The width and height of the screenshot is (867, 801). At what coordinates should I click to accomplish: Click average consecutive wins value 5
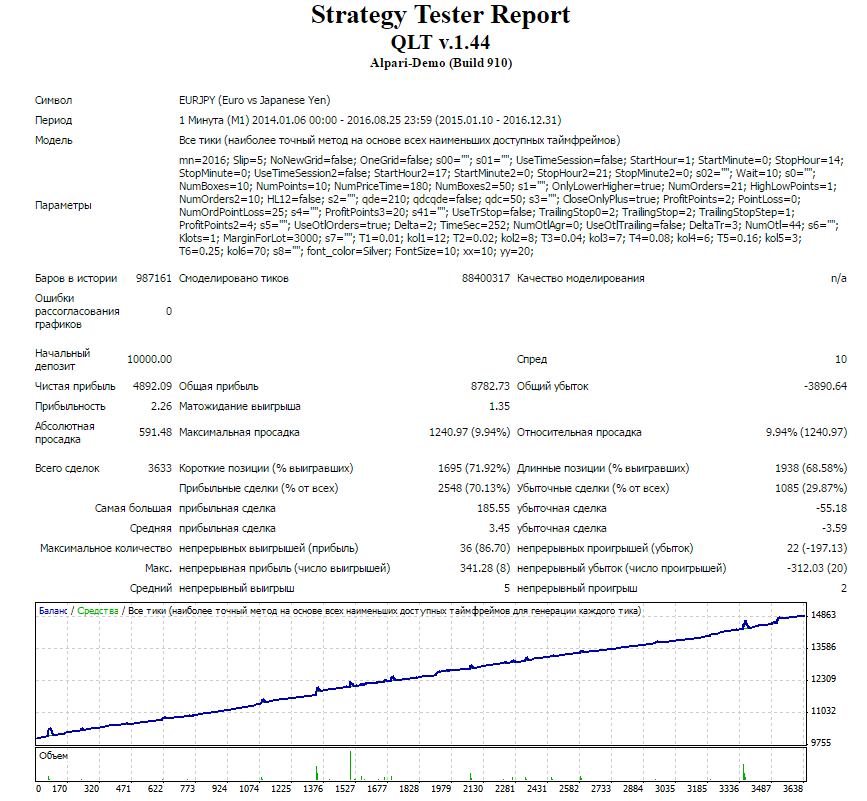coord(506,588)
